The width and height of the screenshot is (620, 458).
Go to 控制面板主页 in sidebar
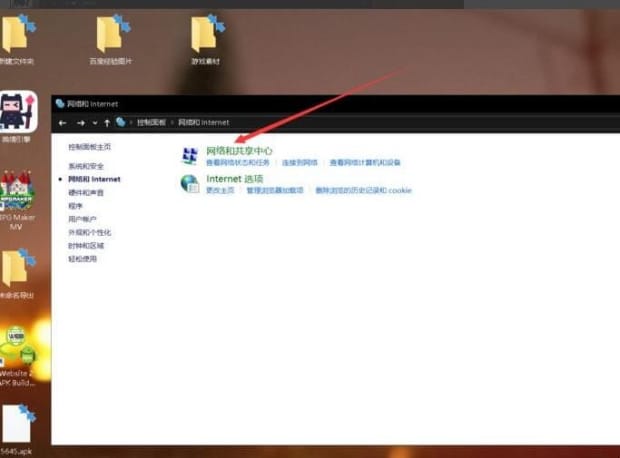coord(89,147)
